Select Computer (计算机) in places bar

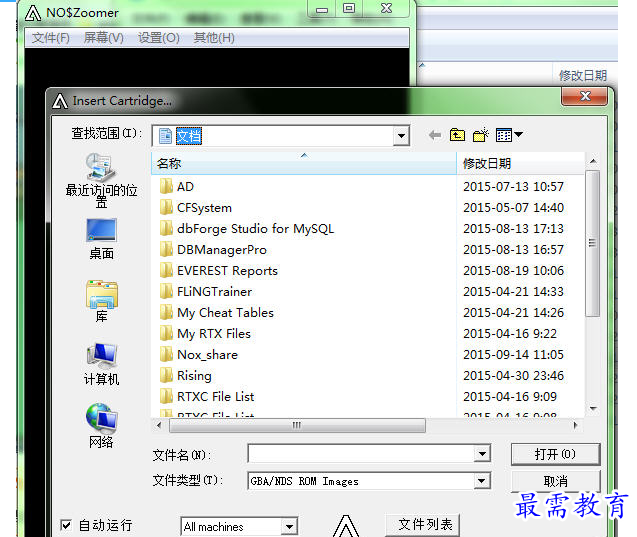click(x=101, y=364)
